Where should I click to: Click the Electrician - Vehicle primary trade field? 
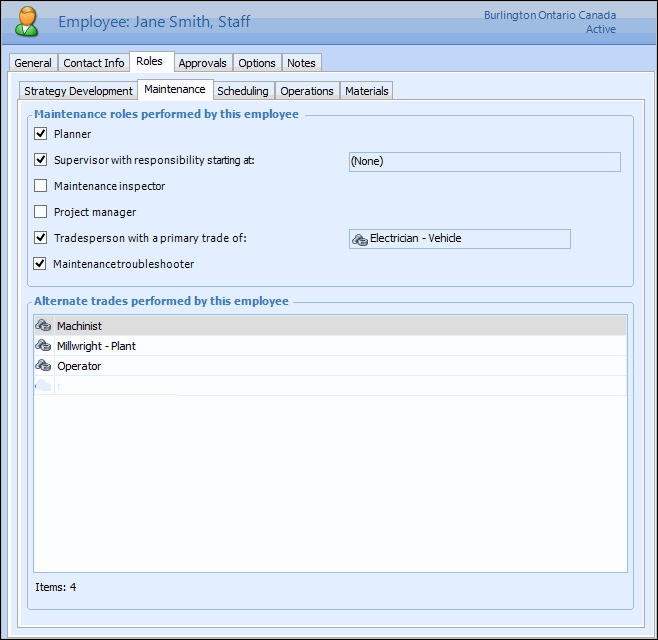(460, 239)
